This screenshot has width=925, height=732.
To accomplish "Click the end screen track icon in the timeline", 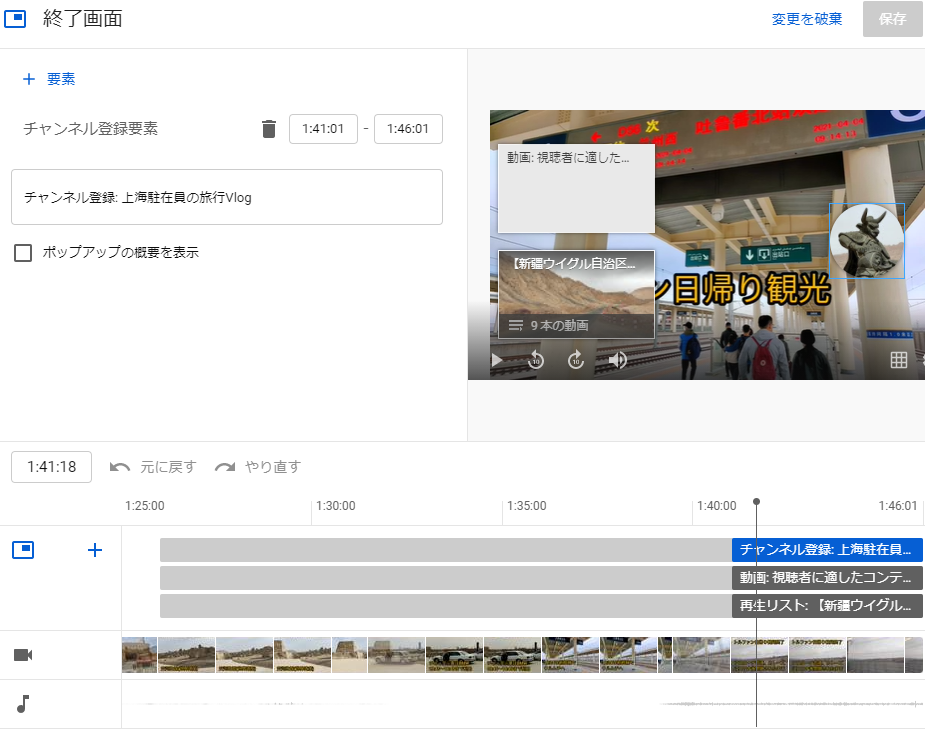I will (x=23, y=550).
